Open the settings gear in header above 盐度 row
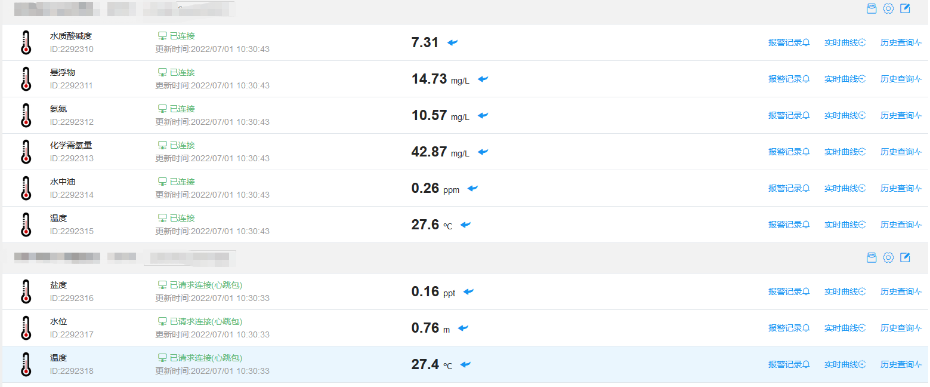The height and width of the screenshot is (387, 930). [x=888, y=258]
